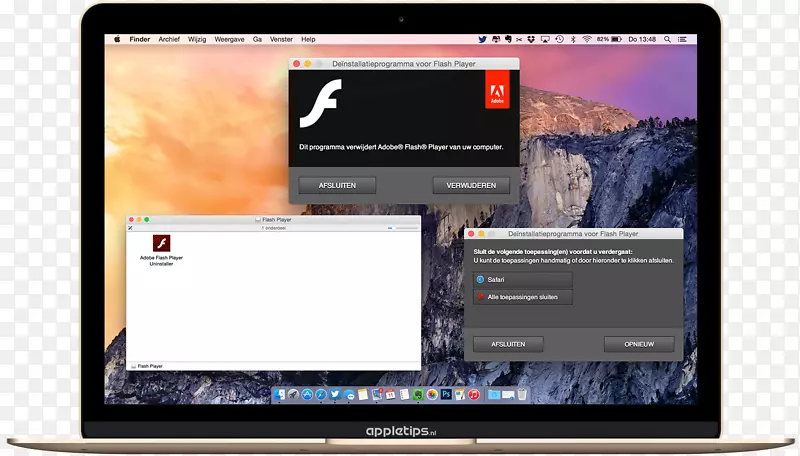Open the Wi-Fi status menu
The image size is (800, 456).
(x=587, y=39)
